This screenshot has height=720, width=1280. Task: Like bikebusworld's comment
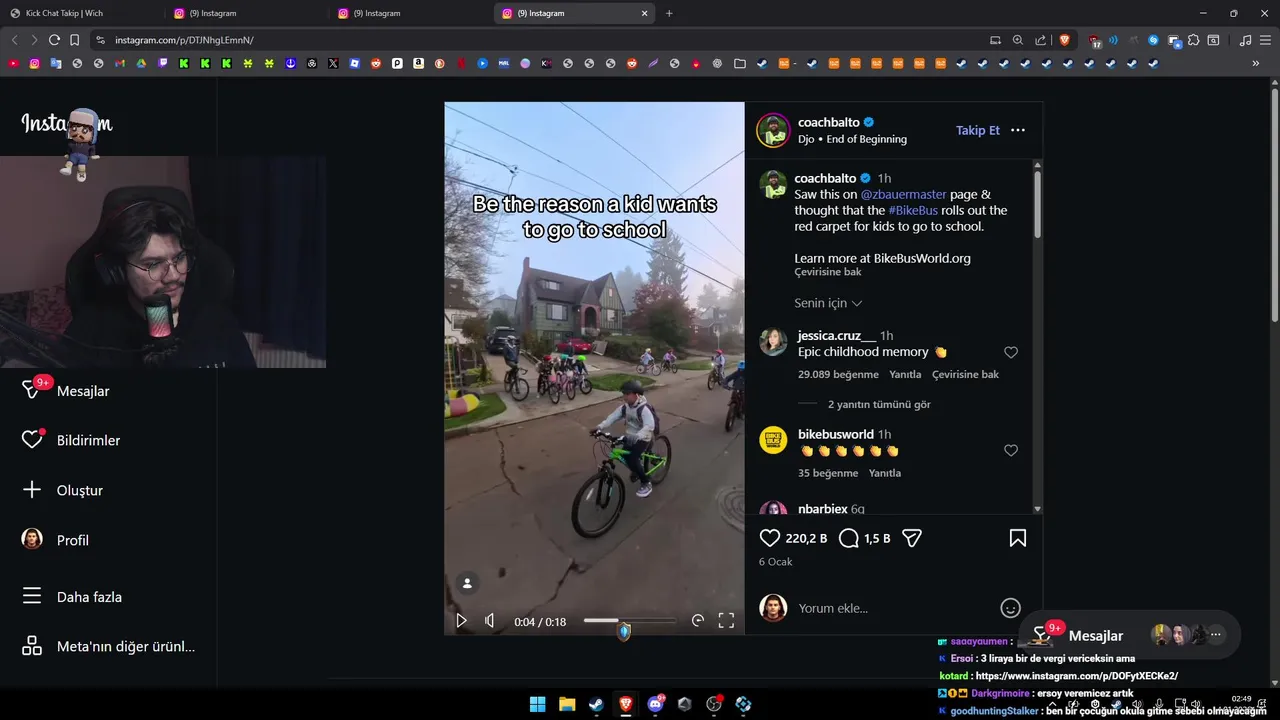1011,450
